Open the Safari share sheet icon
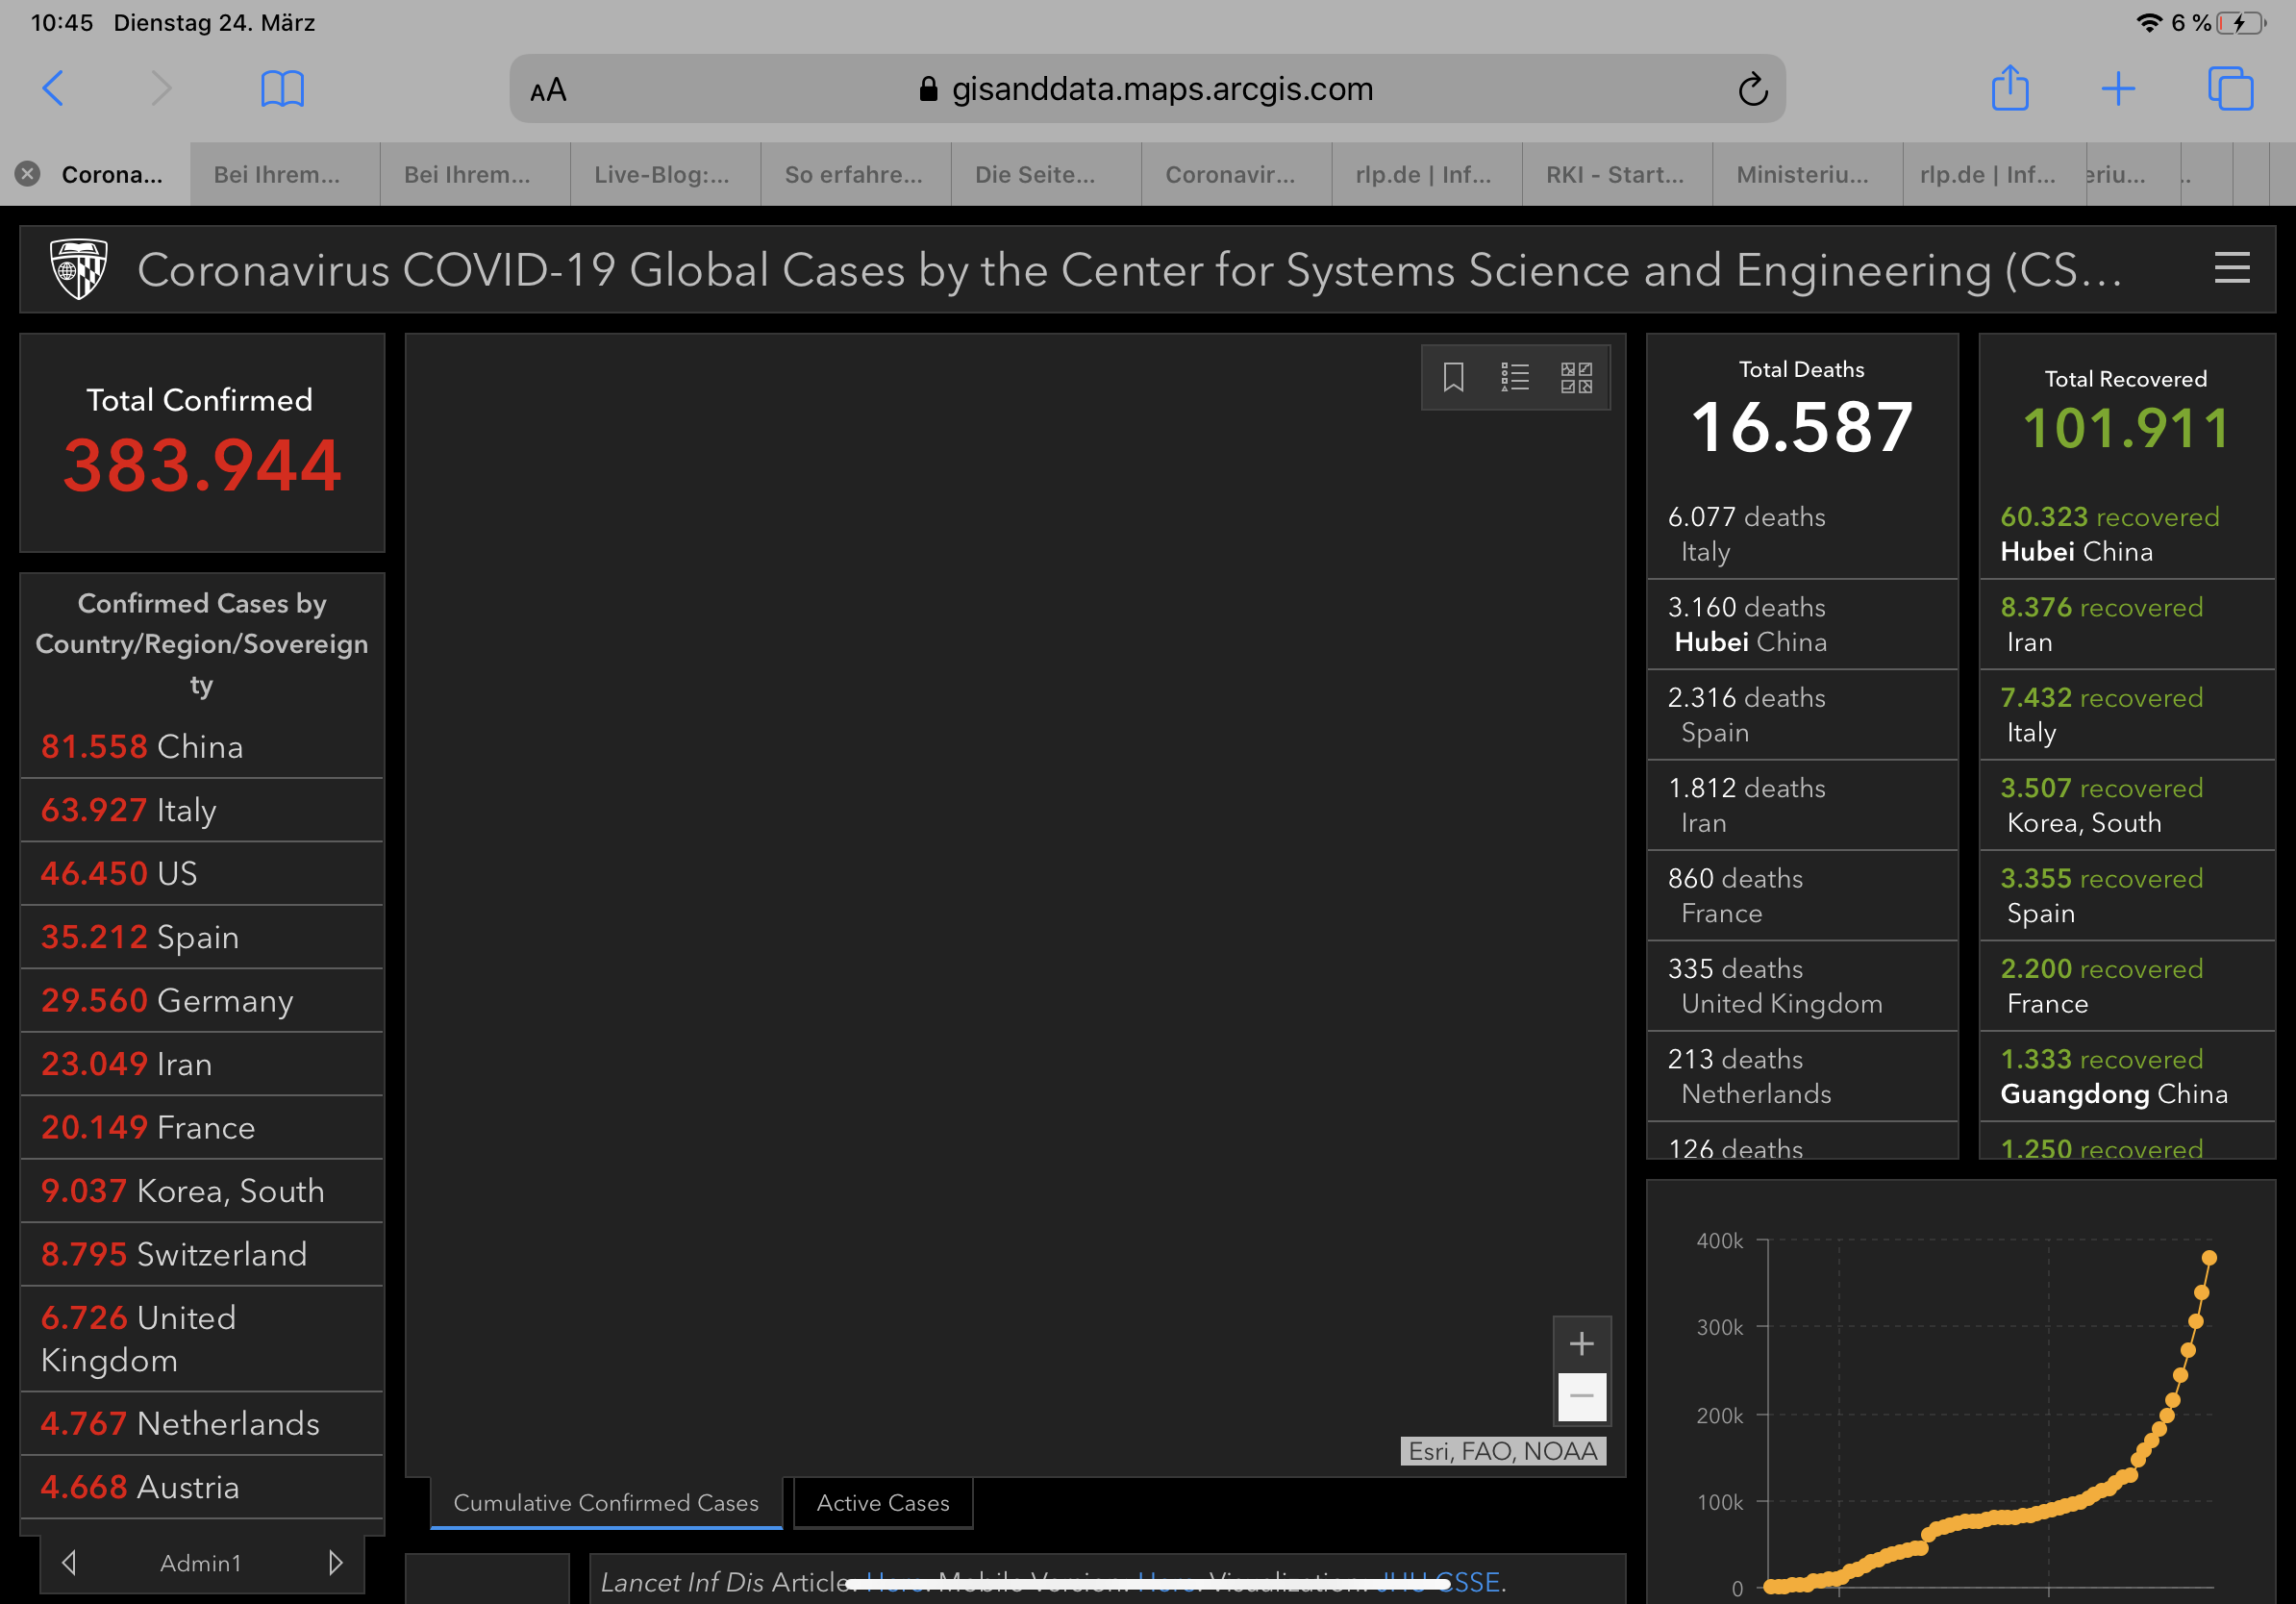 [x=2010, y=88]
